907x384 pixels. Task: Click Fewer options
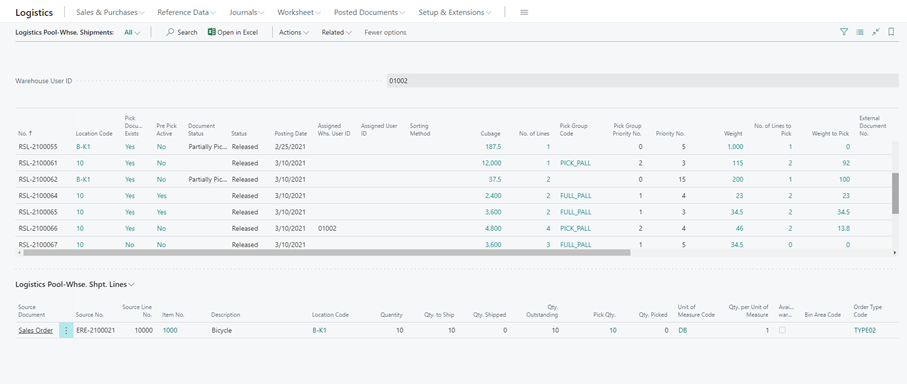[385, 32]
